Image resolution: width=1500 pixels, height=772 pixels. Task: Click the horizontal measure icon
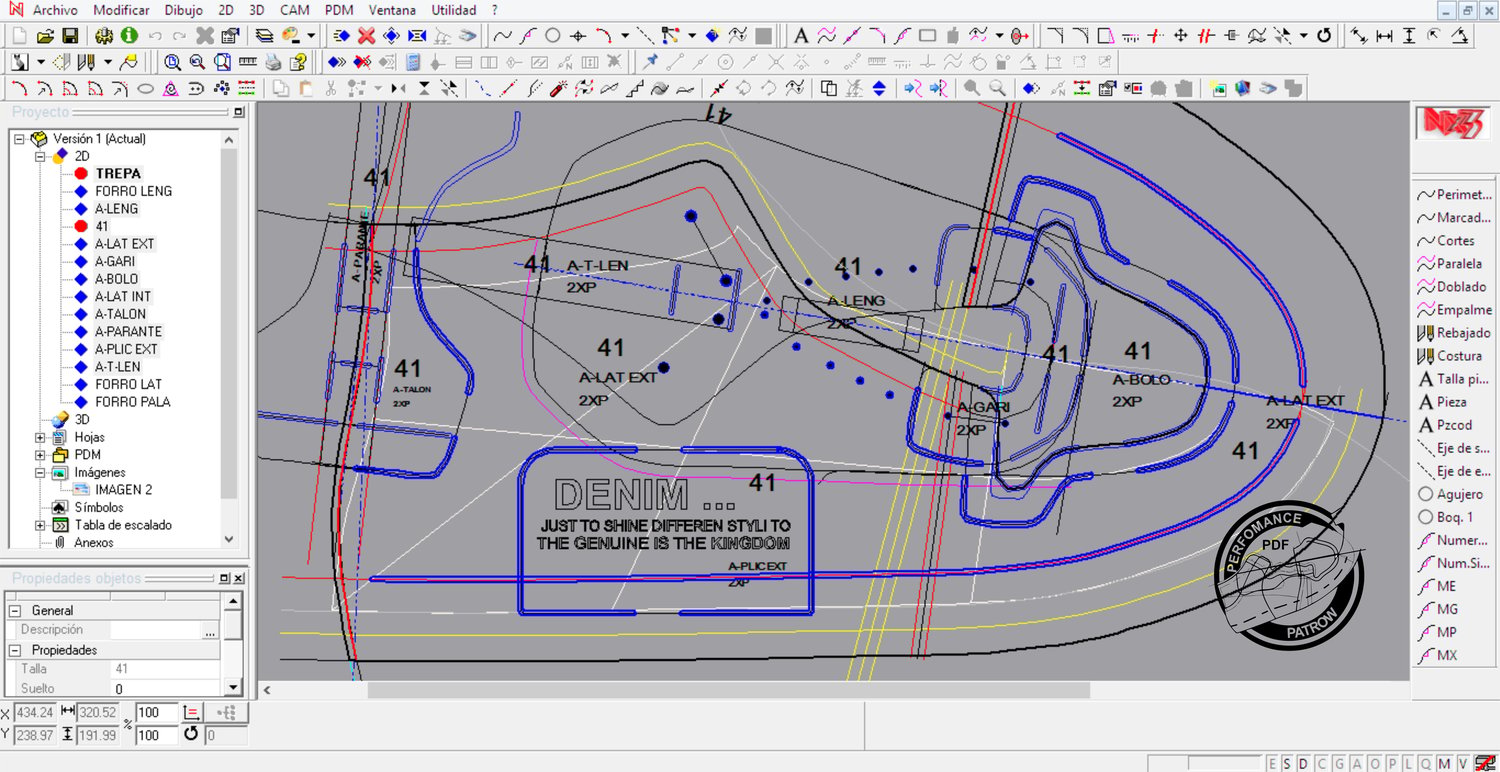(1384, 36)
